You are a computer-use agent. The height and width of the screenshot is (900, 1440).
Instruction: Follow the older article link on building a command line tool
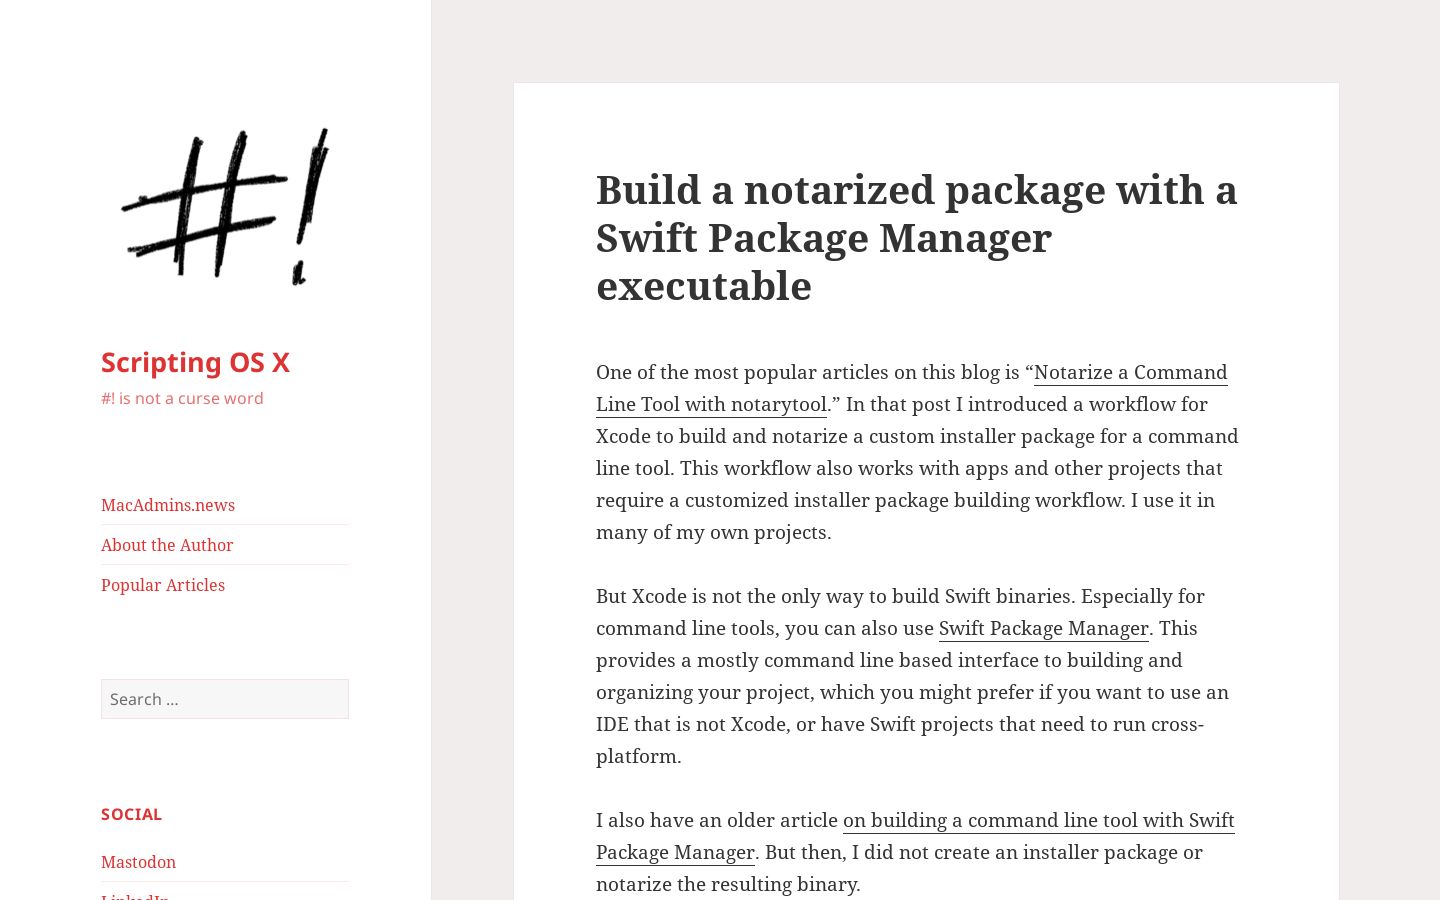tap(915, 836)
